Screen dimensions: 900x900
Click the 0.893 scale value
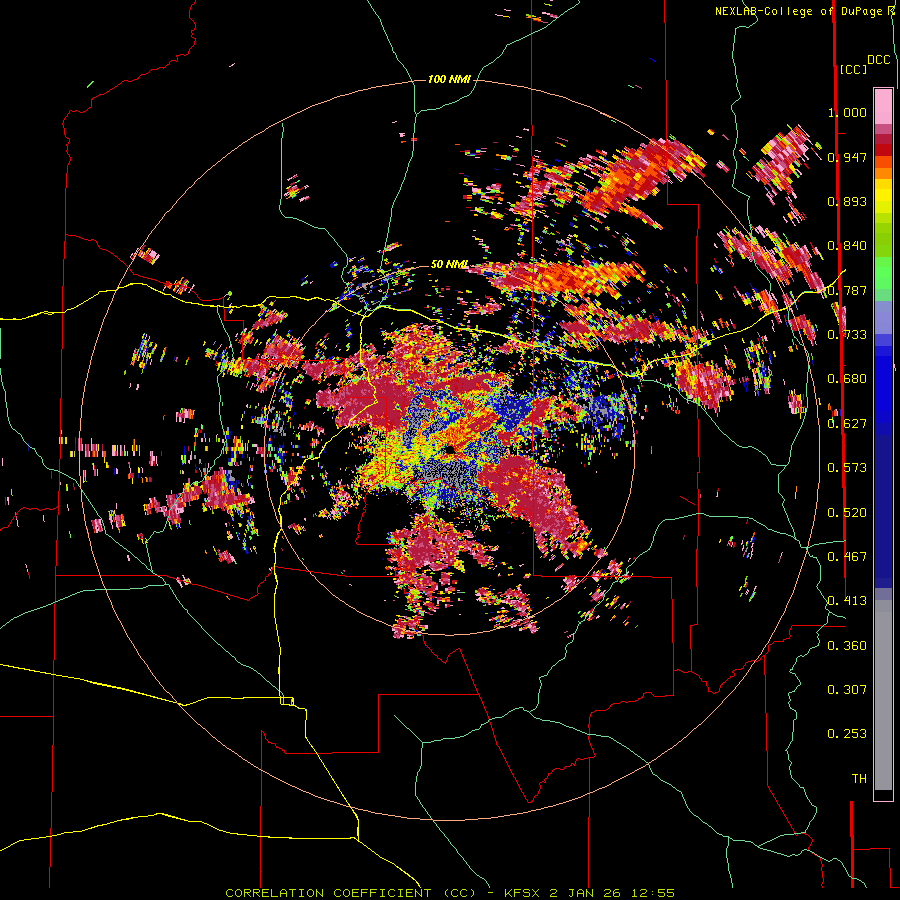tap(847, 201)
